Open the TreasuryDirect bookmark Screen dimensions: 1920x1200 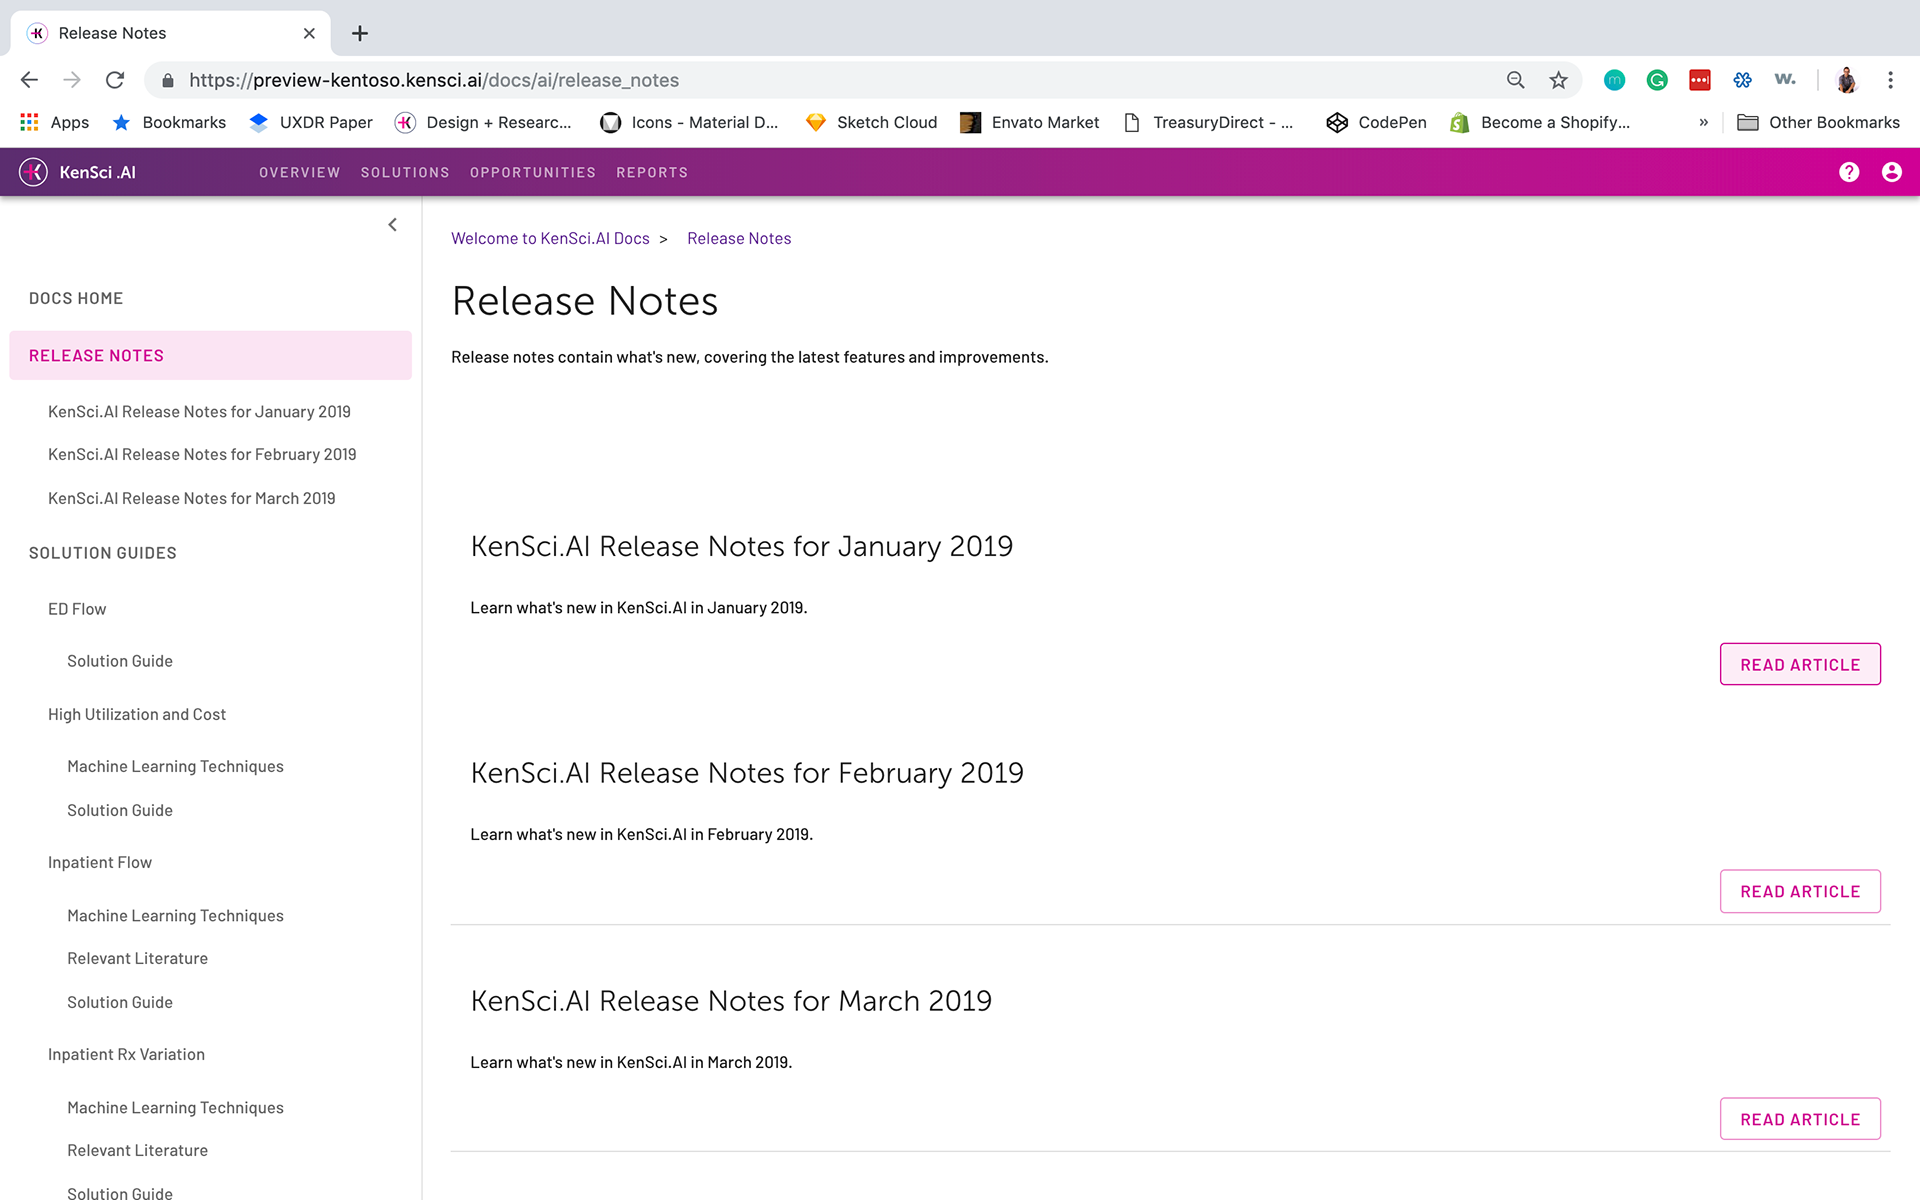(1208, 122)
